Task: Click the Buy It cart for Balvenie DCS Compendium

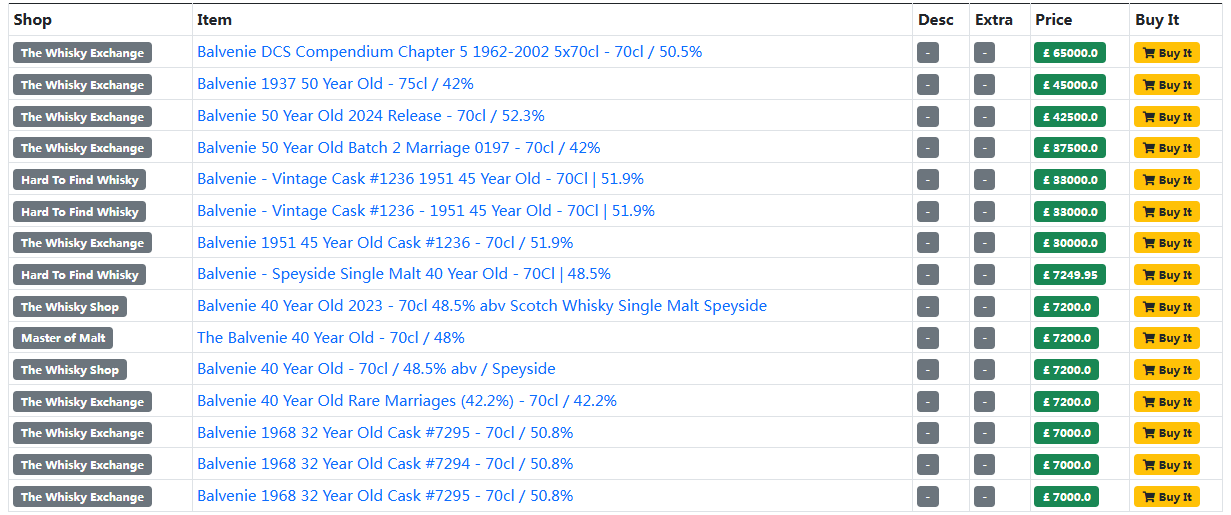Action: point(1166,53)
